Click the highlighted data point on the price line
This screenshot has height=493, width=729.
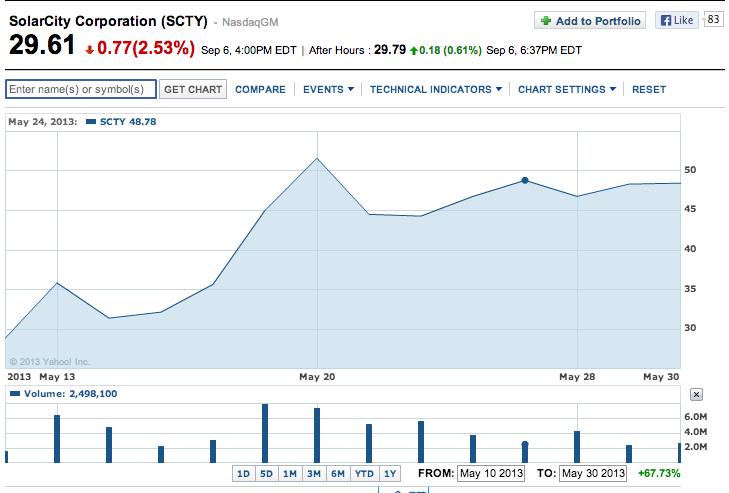click(525, 180)
